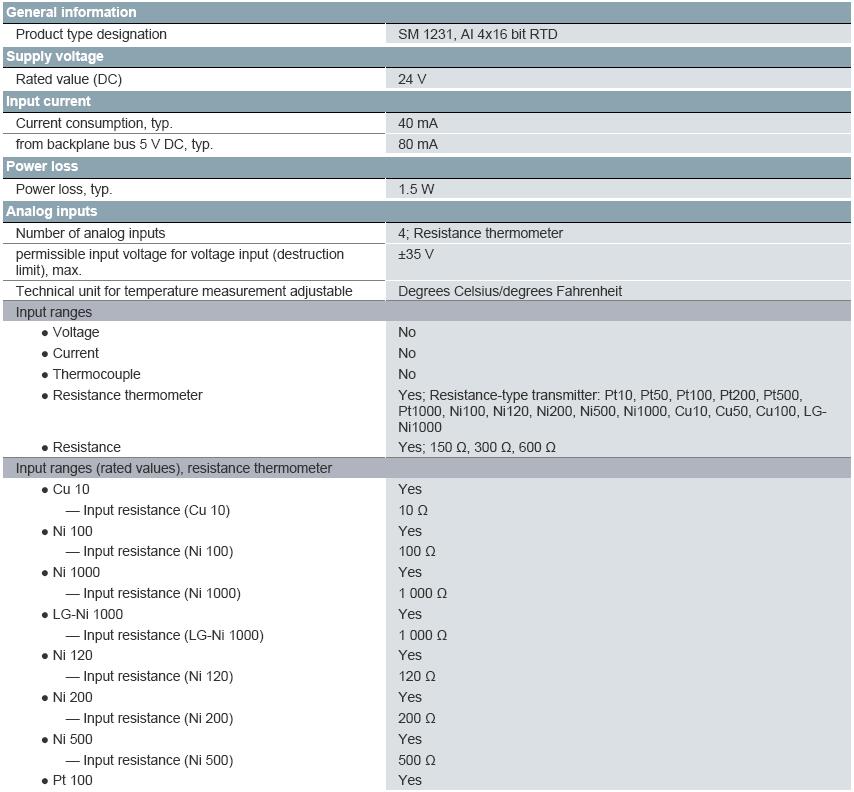Select 'Input resistance (Ni 500)' label

click(150, 760)
